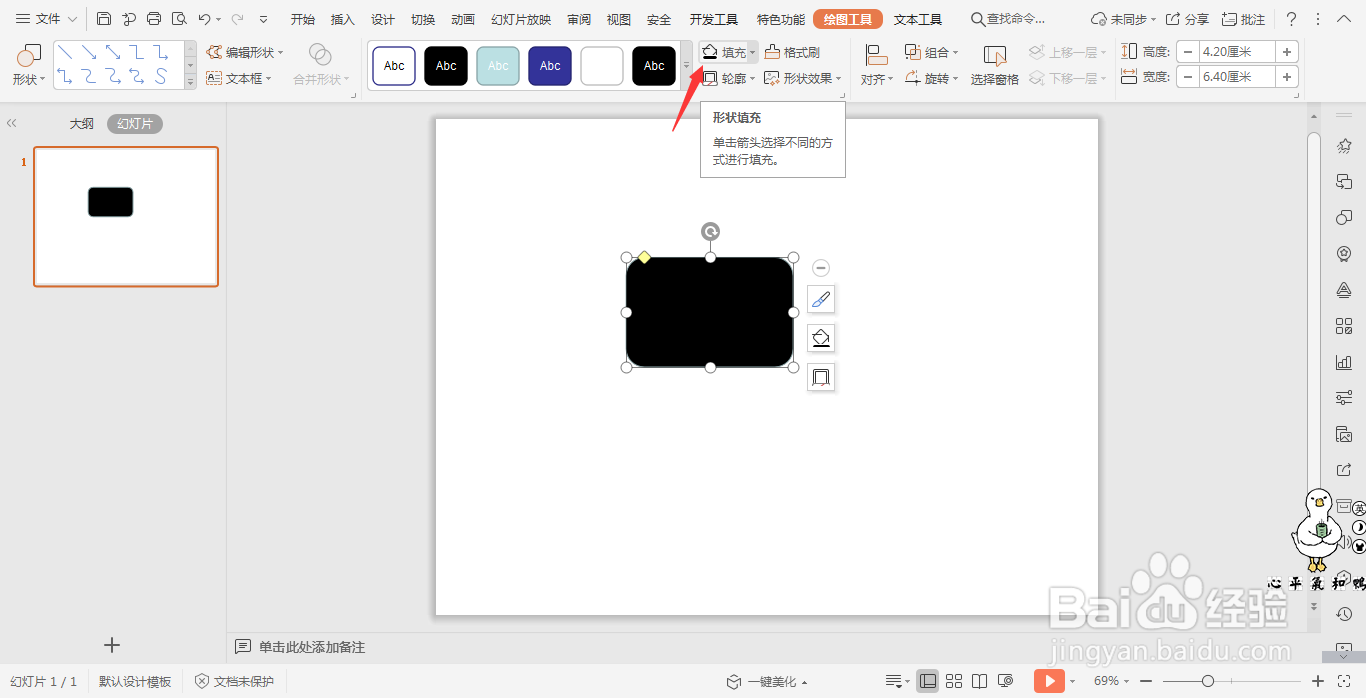Switch to the Start (开始) tab
The image size is (1366, 698).
303,19
